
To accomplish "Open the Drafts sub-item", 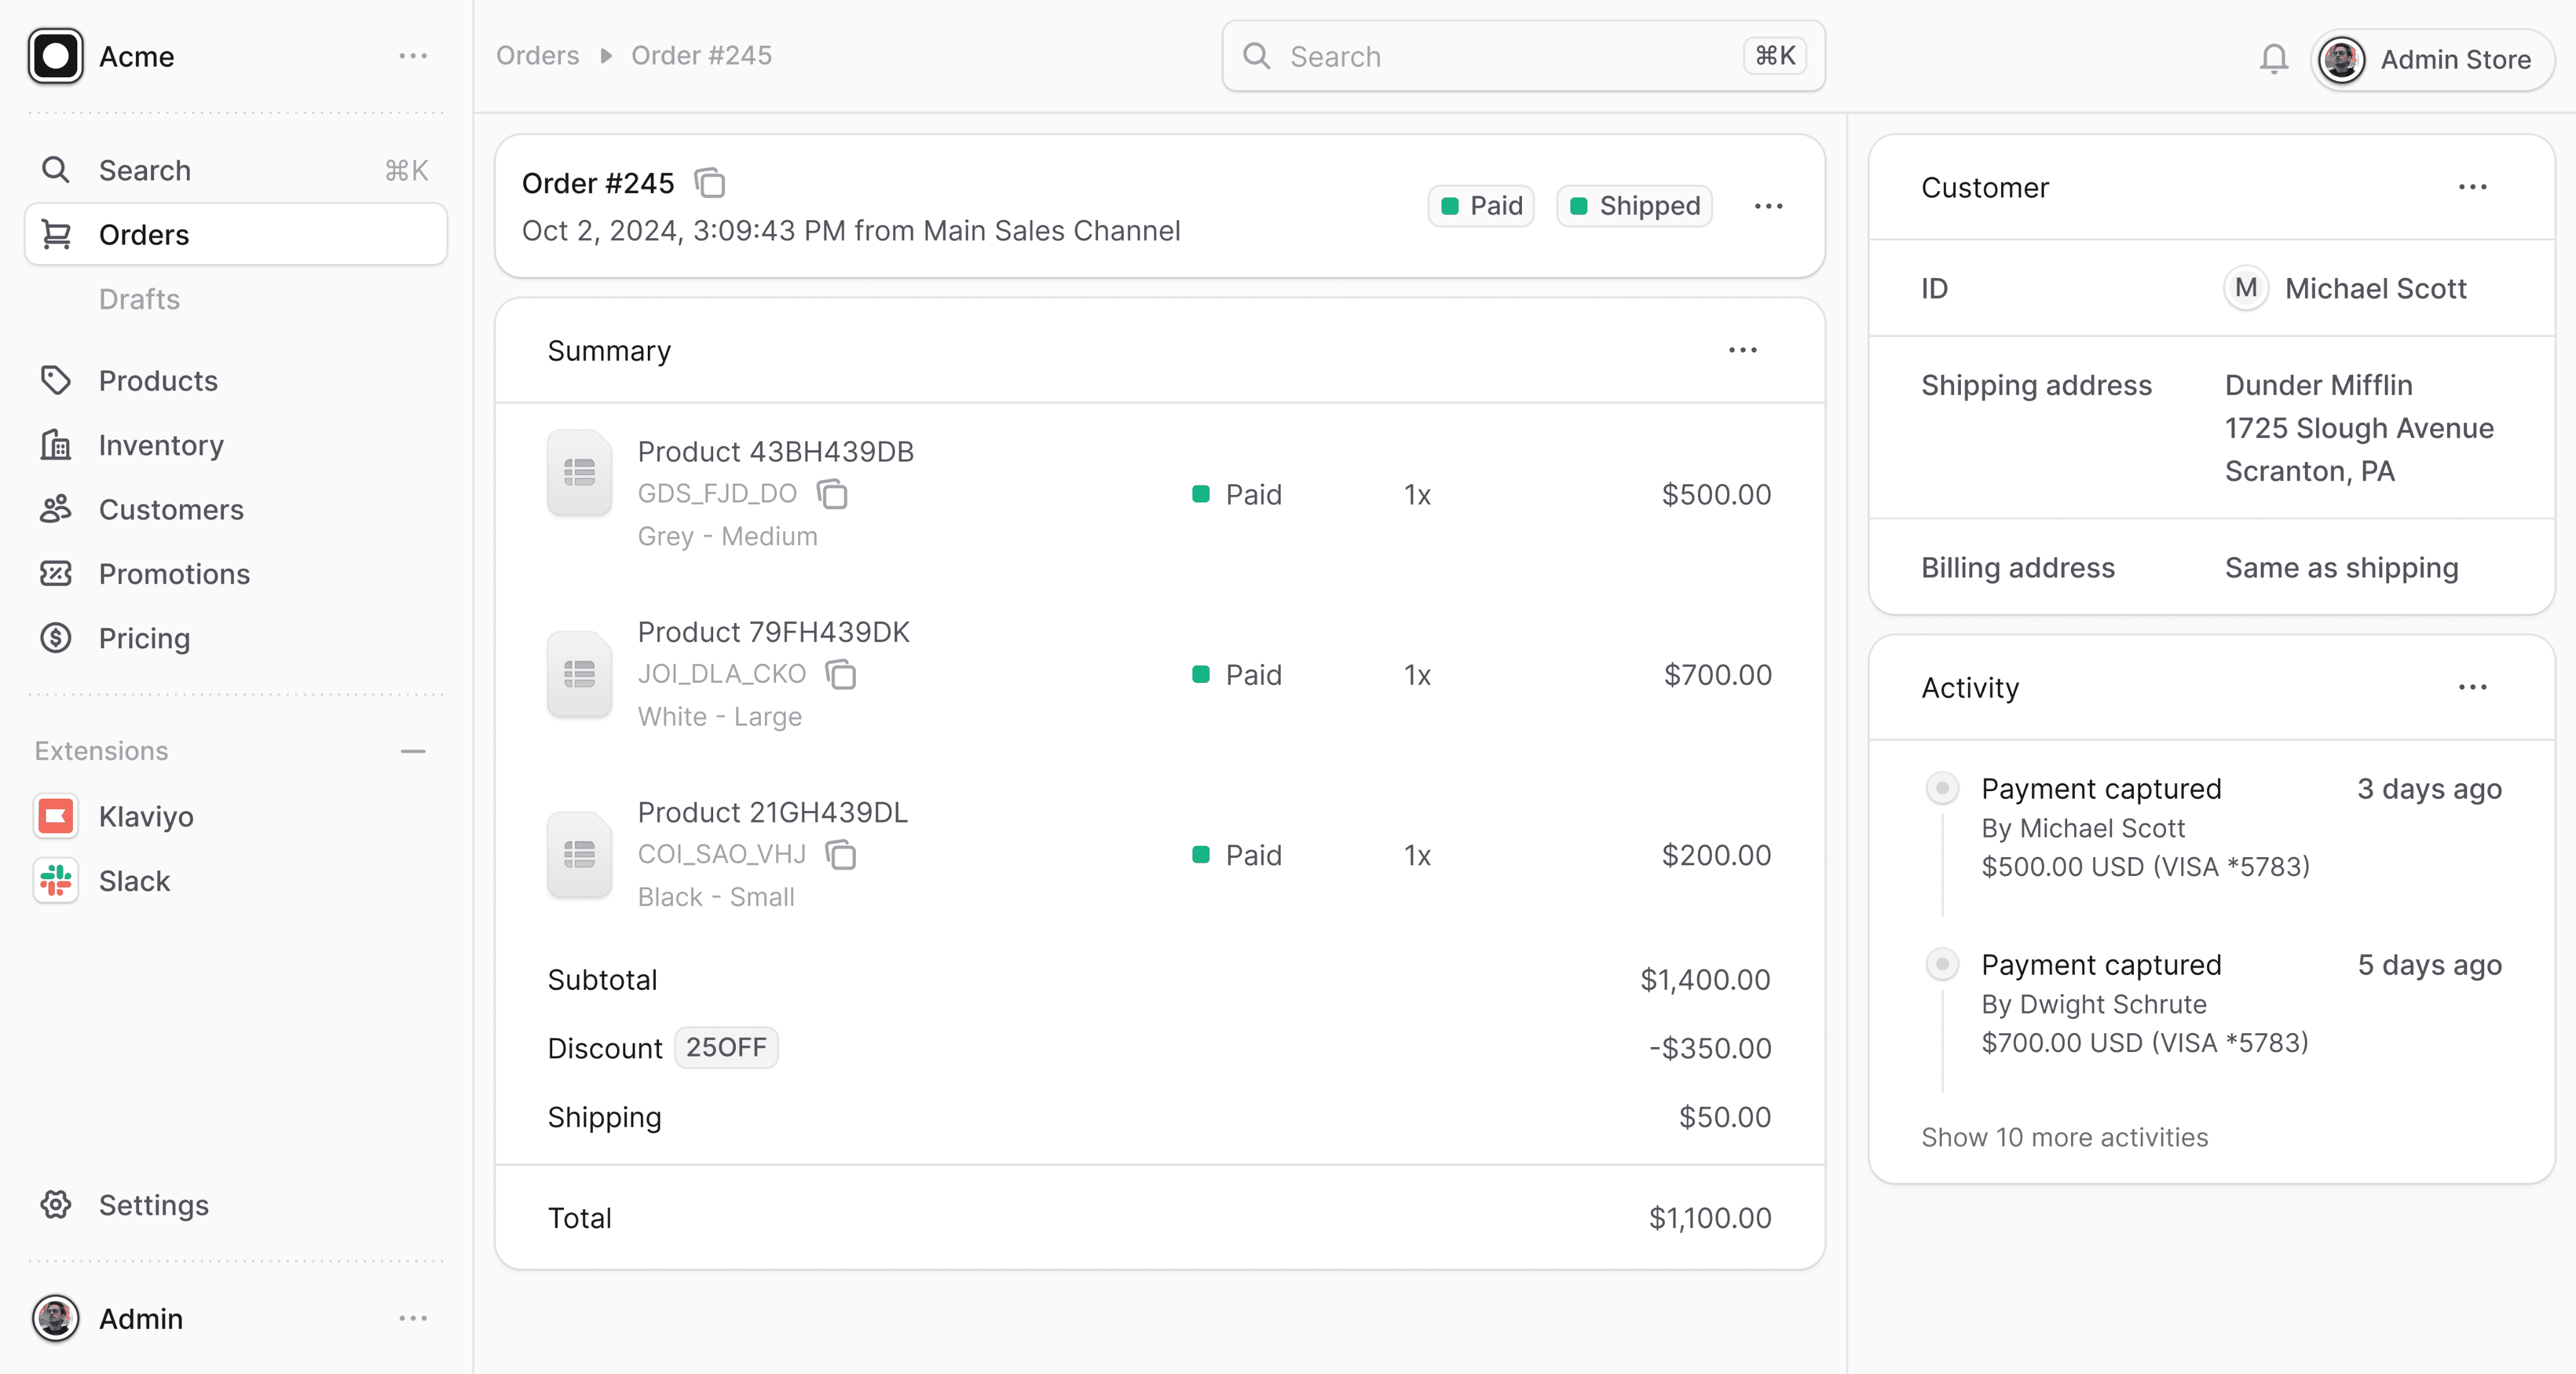I will click(139, 299).
